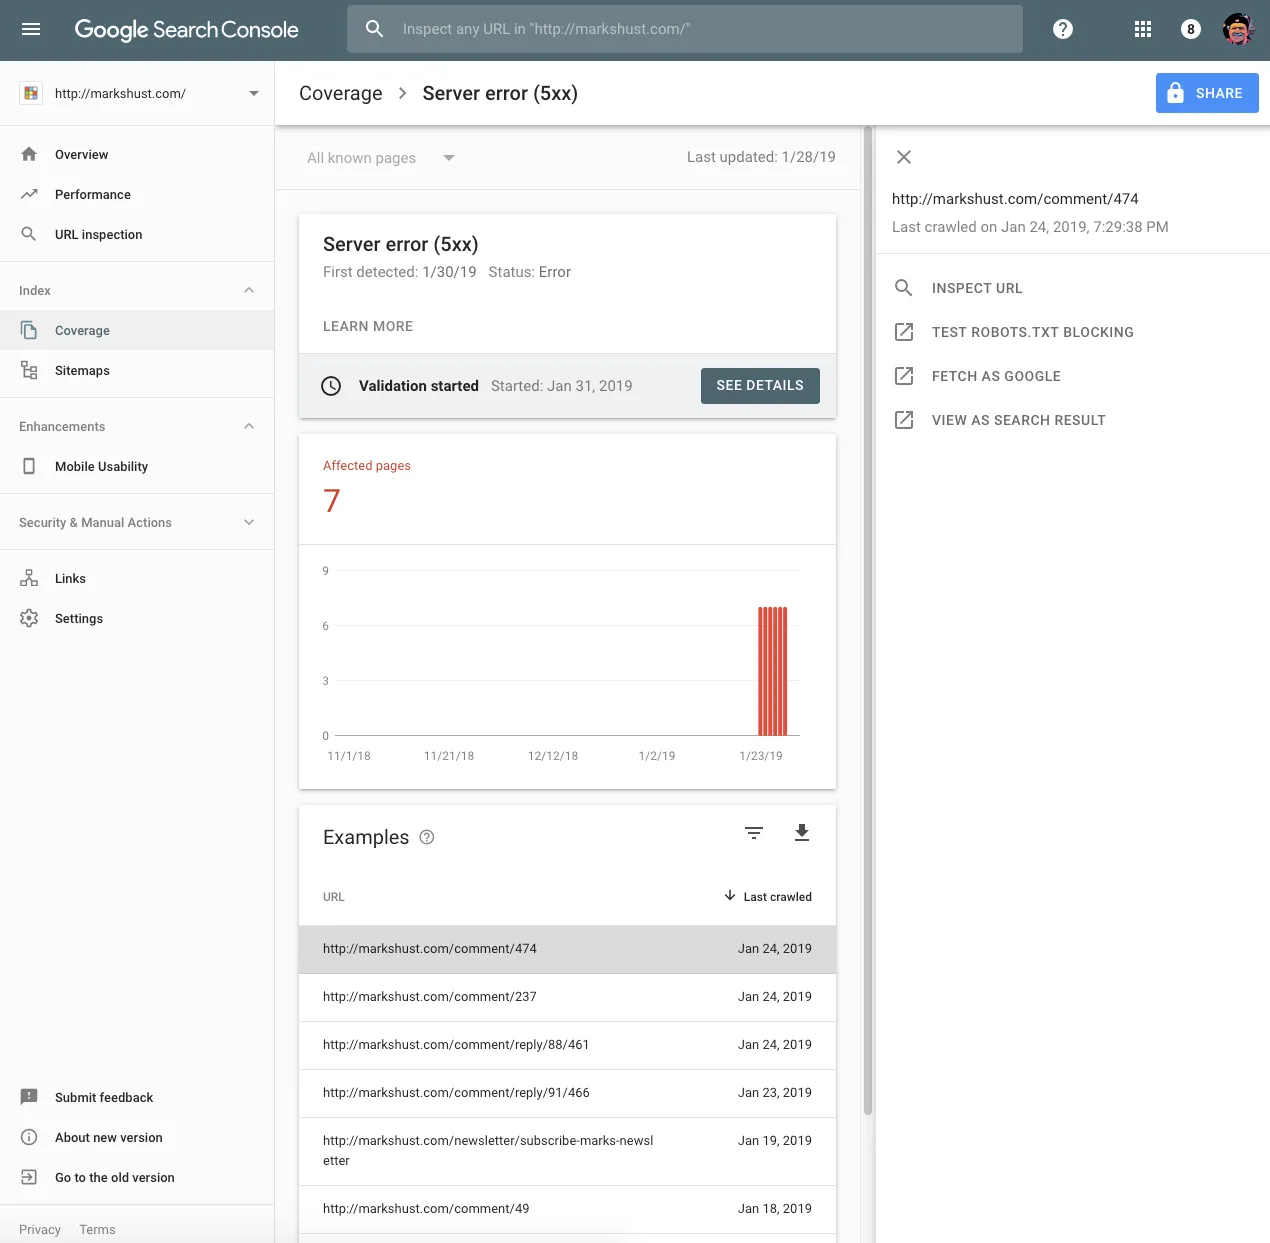The image size is (1270, 1243).
Task: Open Sitemaps in the sidebar
Action: tap(82, 370)
